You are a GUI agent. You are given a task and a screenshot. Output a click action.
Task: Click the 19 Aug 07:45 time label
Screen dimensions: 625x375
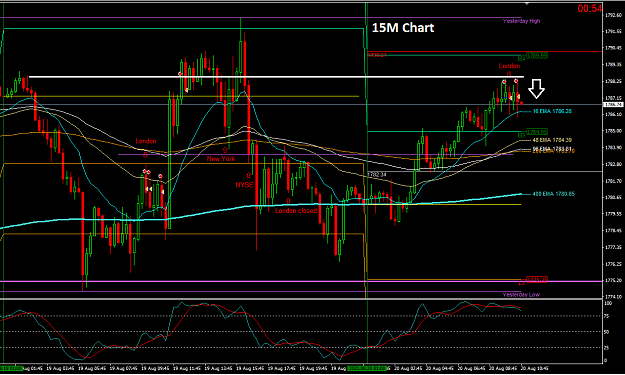coord(124,369)
